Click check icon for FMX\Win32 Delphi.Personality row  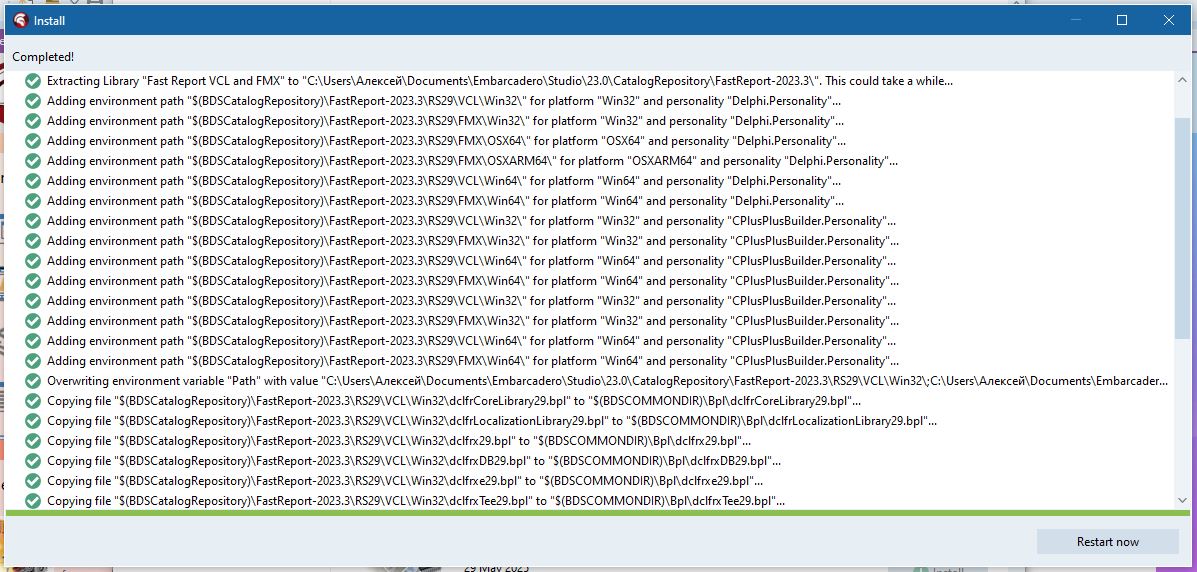pyautogui.click(x=32, y=121)
